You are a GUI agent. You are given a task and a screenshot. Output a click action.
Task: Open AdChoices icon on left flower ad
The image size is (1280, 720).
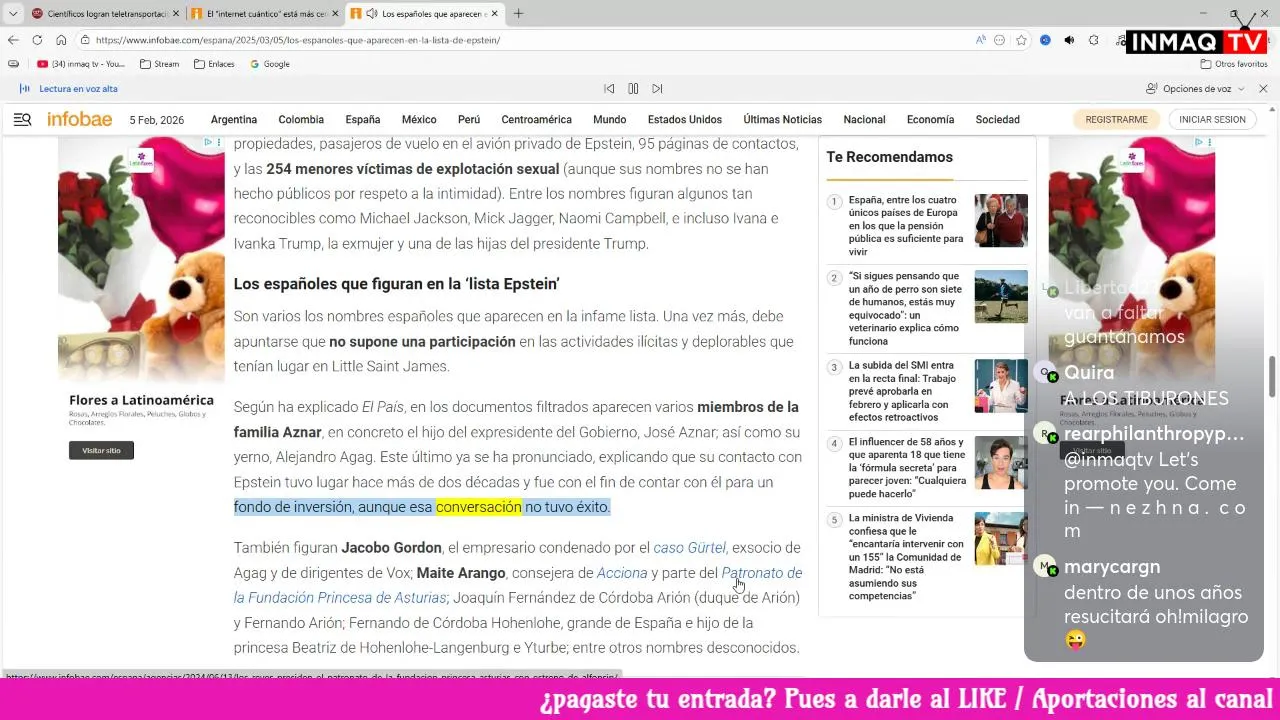click(x=209, y=143)
